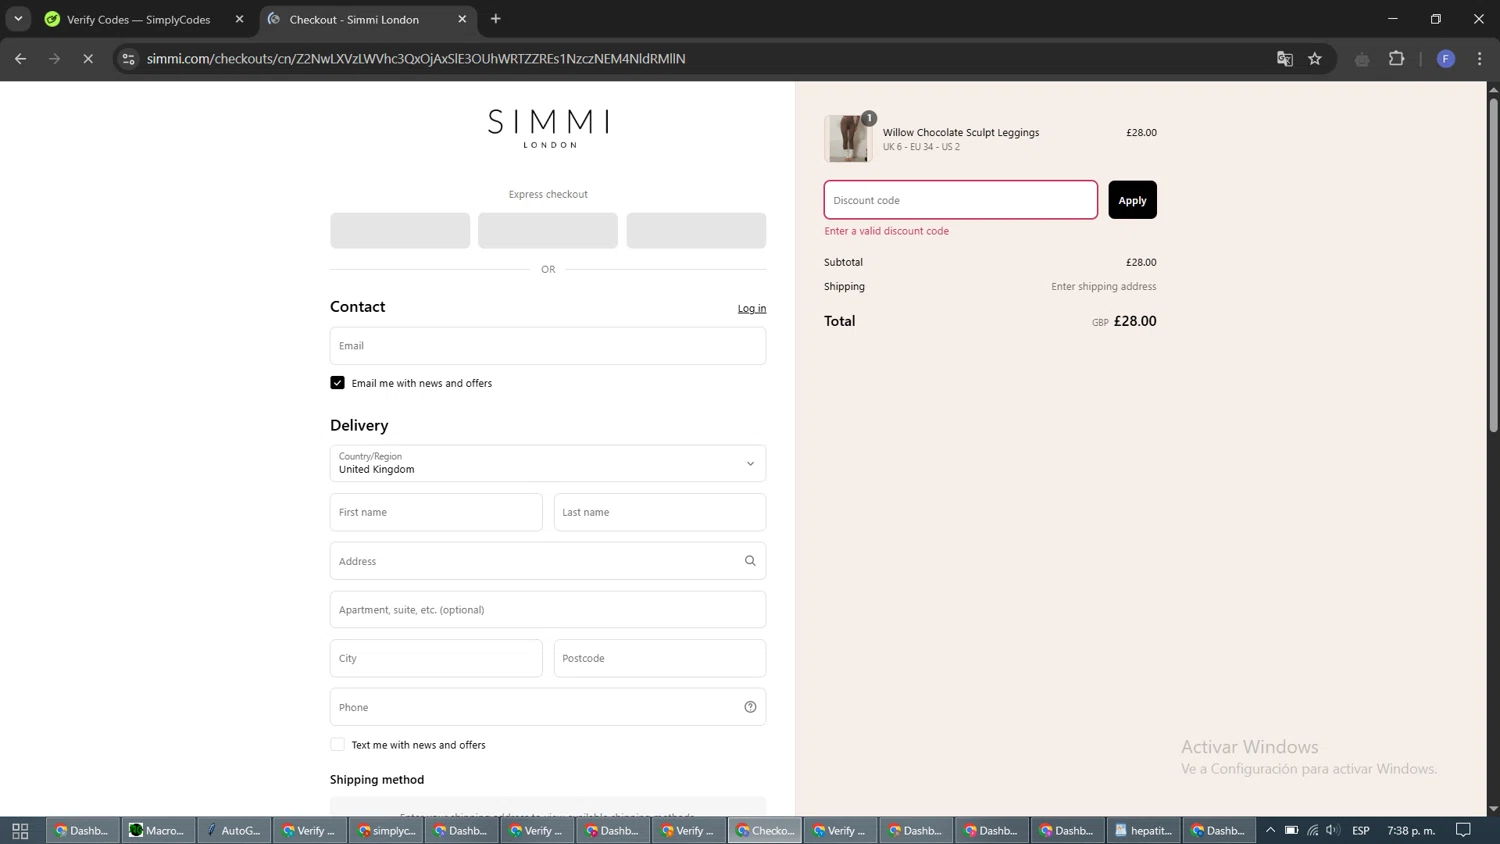Go forward to the next page
Viewport: 1500px width, 844px height.
click(55, 59)
